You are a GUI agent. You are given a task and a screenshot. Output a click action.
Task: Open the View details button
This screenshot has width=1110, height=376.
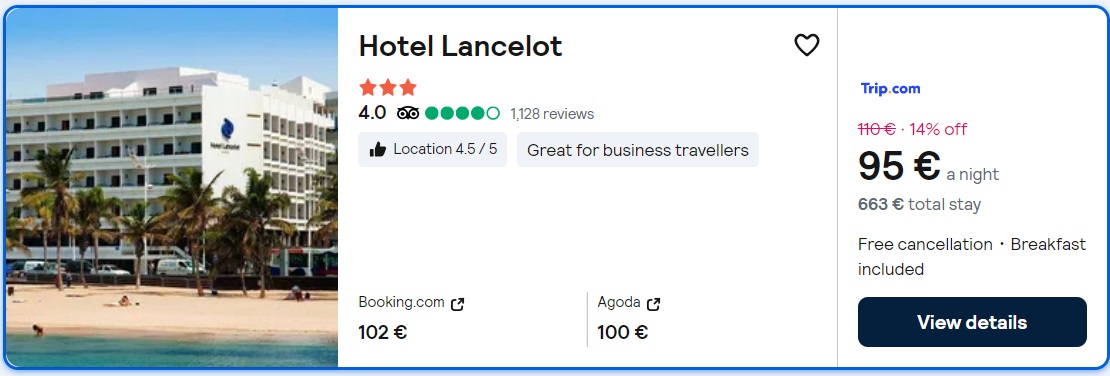[x=972, y=322]
